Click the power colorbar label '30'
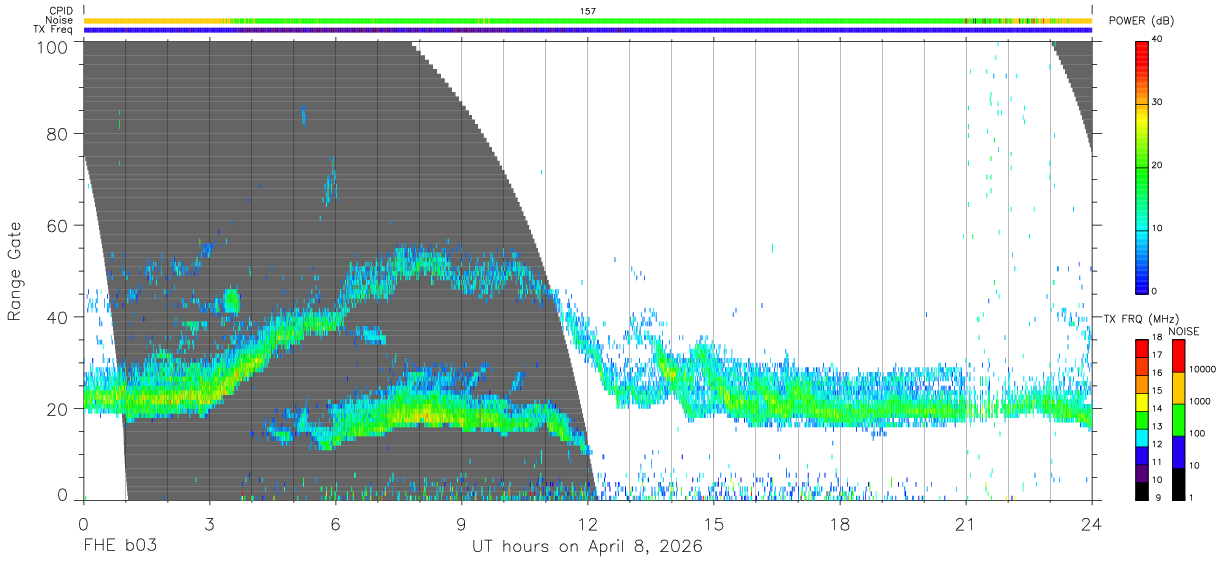Viewport: 1228px width, 567px height. click(x=1157, y=102)
